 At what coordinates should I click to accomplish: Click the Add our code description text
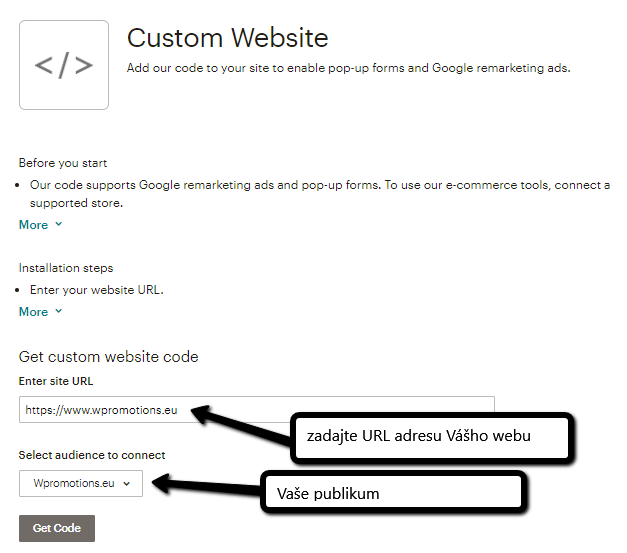pyautogui.click(x=348, y=68)
